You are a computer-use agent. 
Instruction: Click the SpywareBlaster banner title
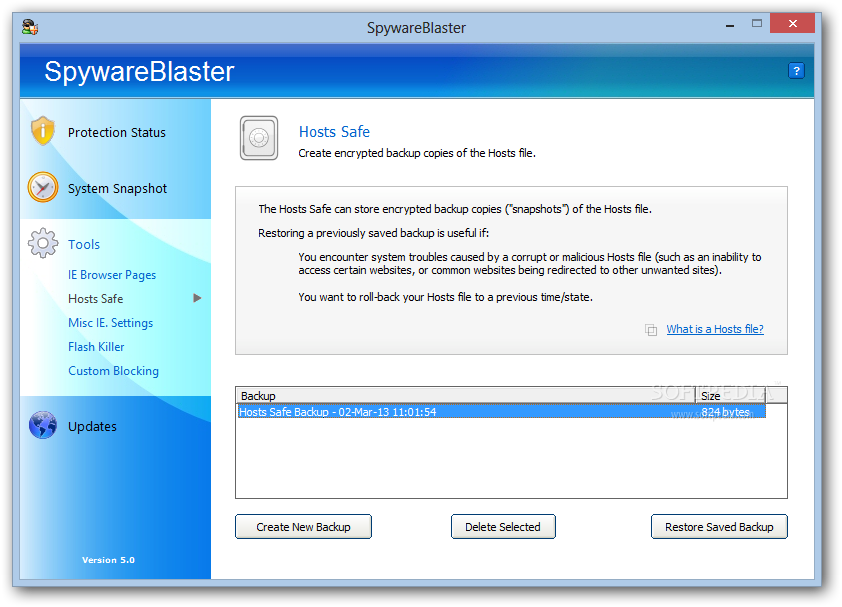click(139, 71)
